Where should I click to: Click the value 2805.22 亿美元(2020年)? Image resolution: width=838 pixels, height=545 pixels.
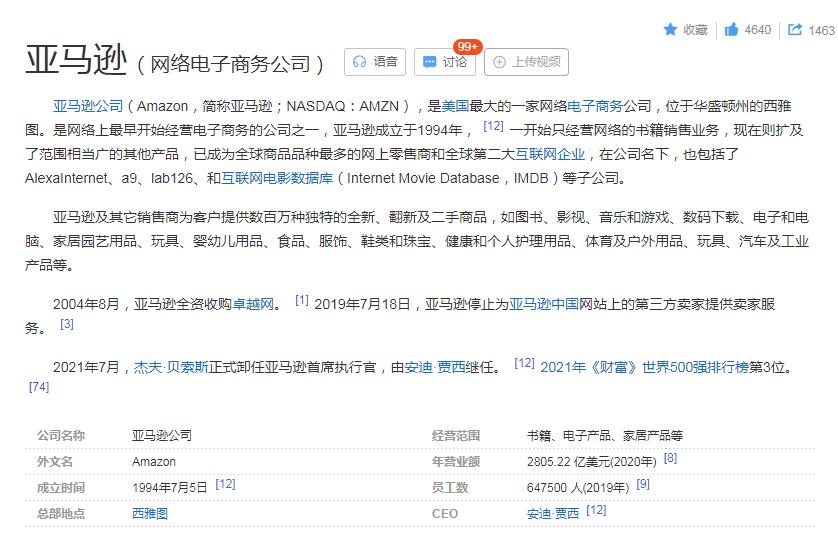pos(592,462)
